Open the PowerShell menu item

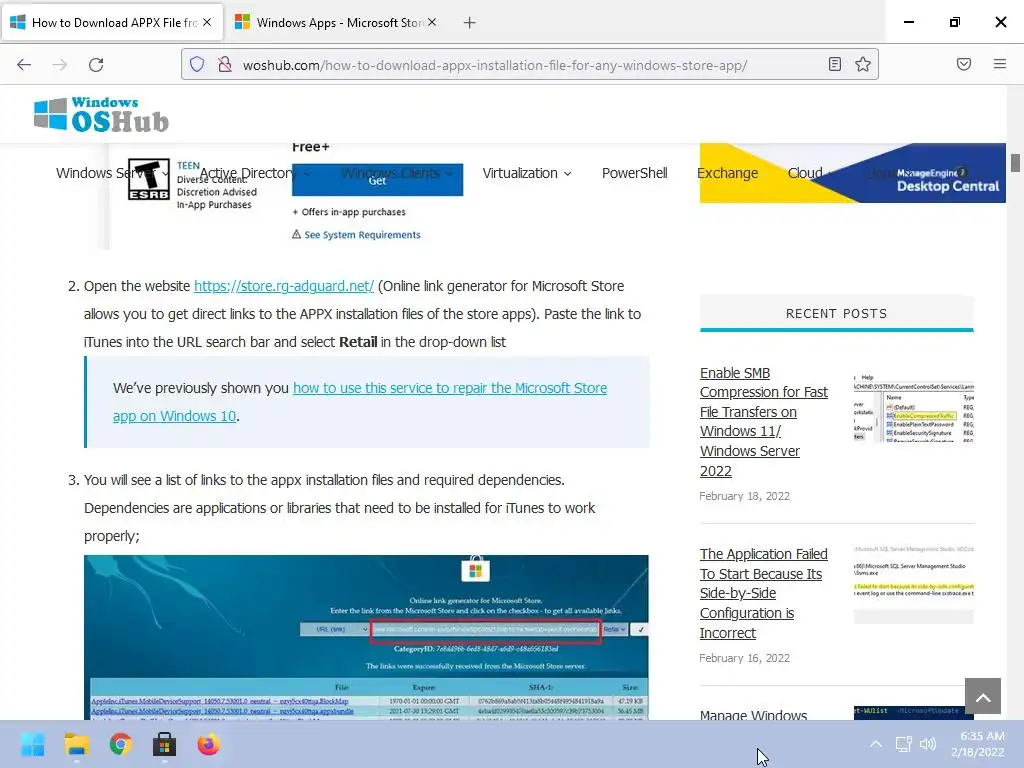point(634,173)
